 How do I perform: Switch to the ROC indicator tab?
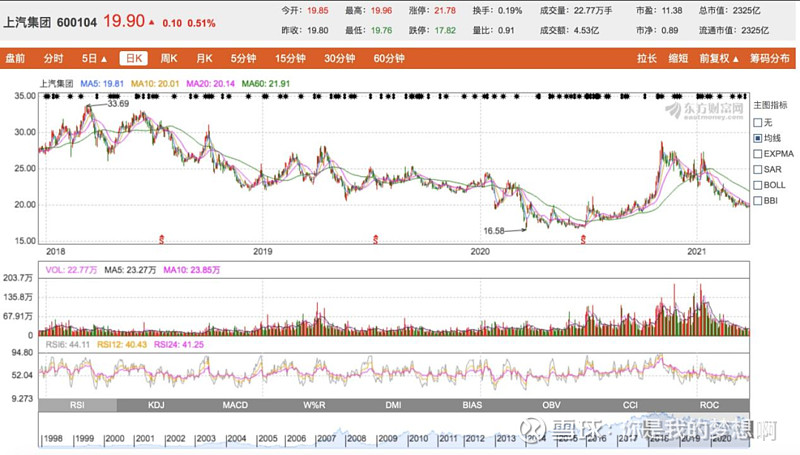point(710,405)
